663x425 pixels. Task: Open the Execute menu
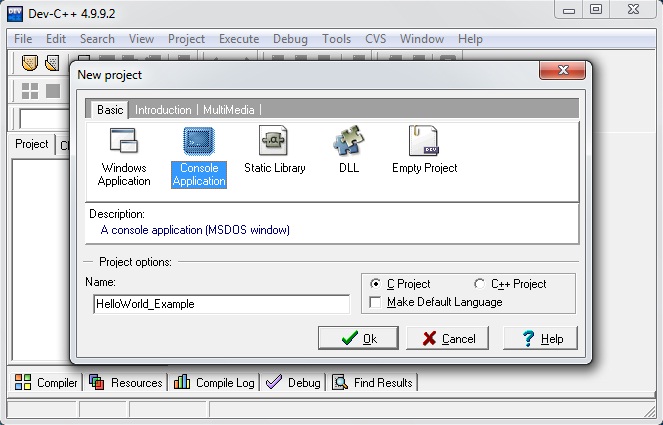(239, 39)
